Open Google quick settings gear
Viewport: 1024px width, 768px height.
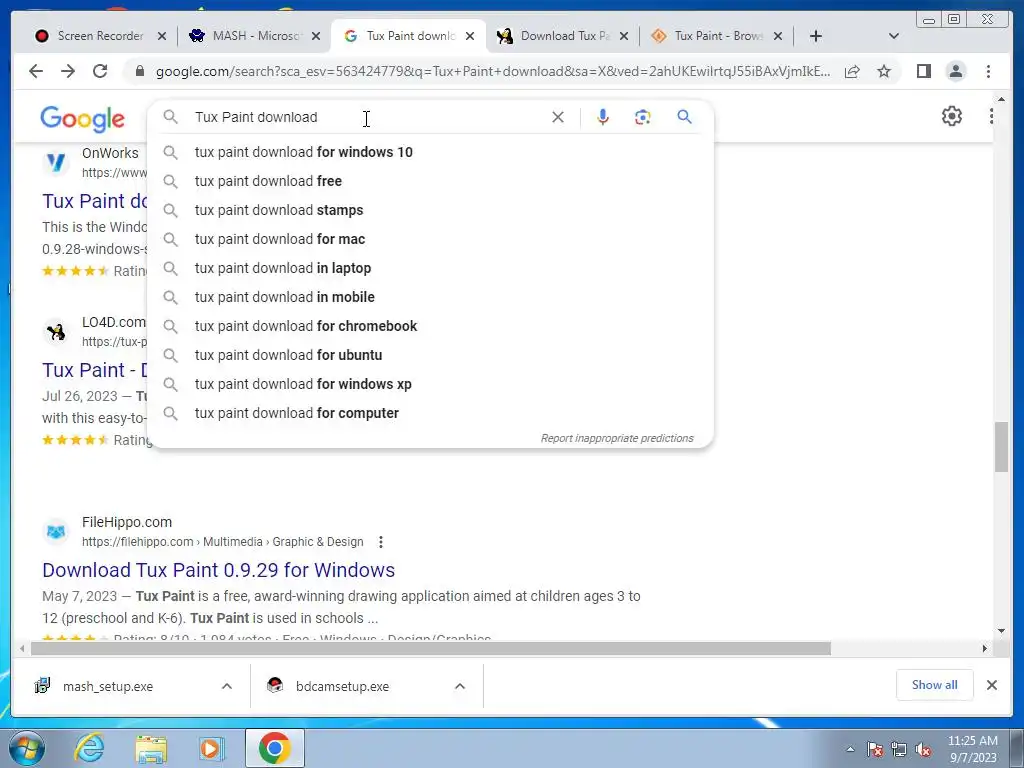[952, 116]
